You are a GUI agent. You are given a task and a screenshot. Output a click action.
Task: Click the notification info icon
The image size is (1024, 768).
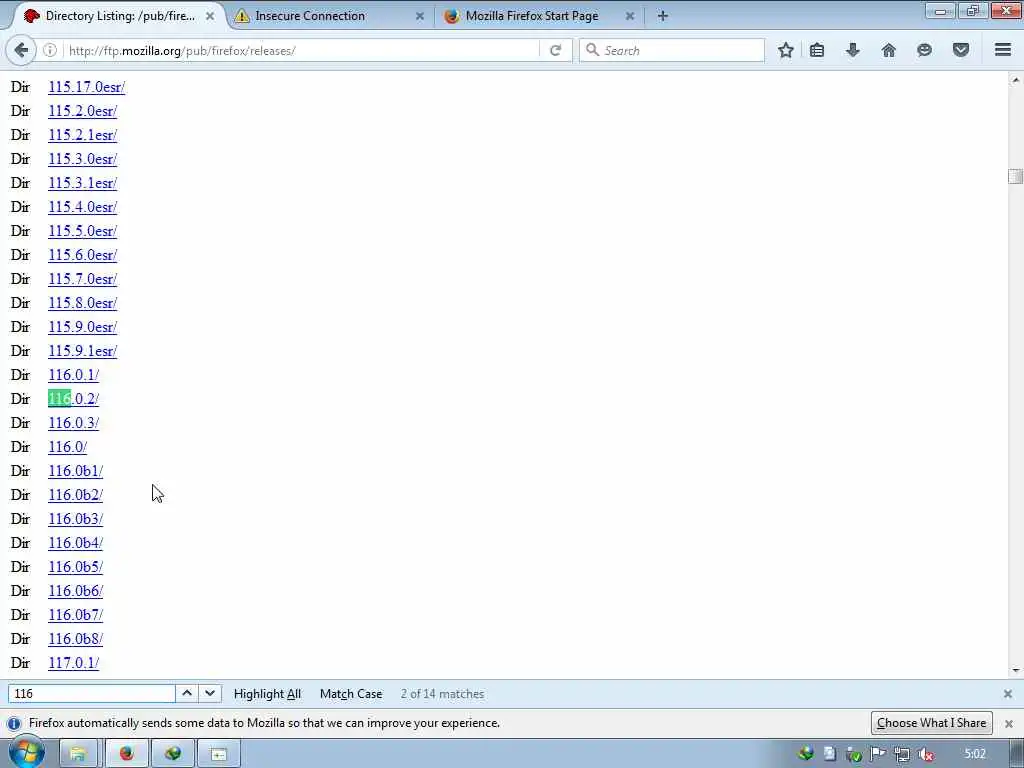pos(14,724)
